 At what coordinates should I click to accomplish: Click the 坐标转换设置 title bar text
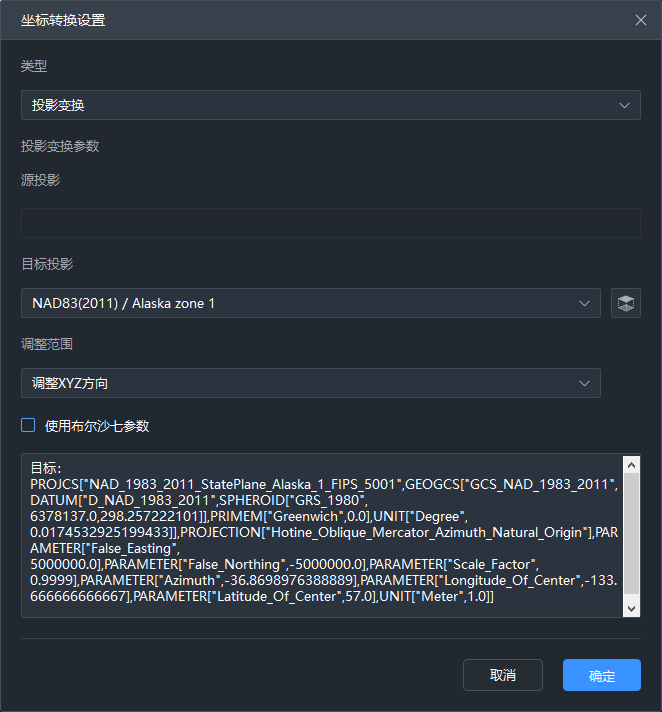point(63,20)
